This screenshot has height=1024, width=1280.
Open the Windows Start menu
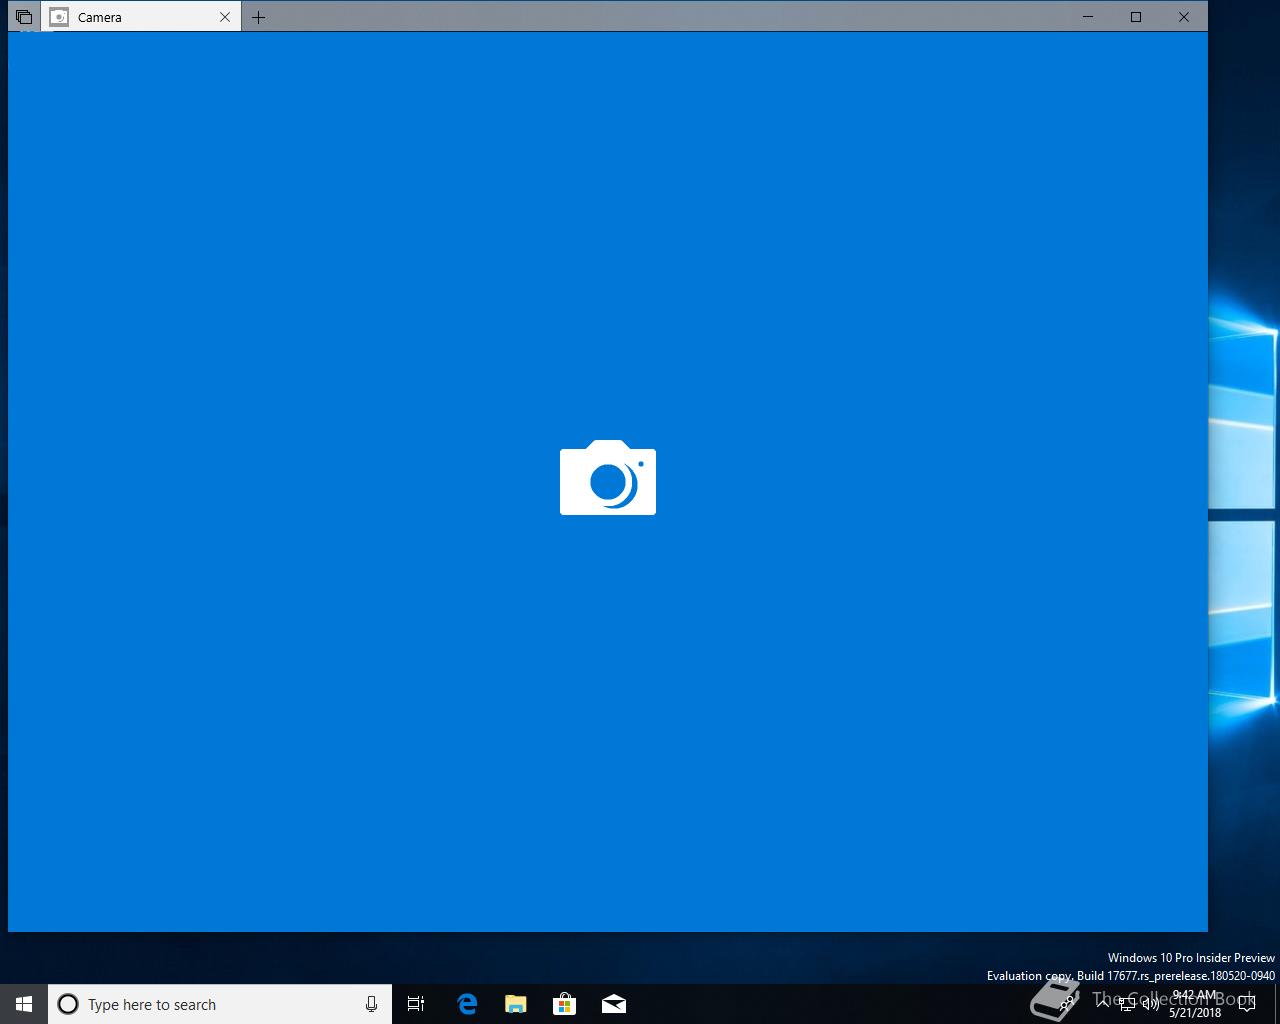tap(24, 1004)
